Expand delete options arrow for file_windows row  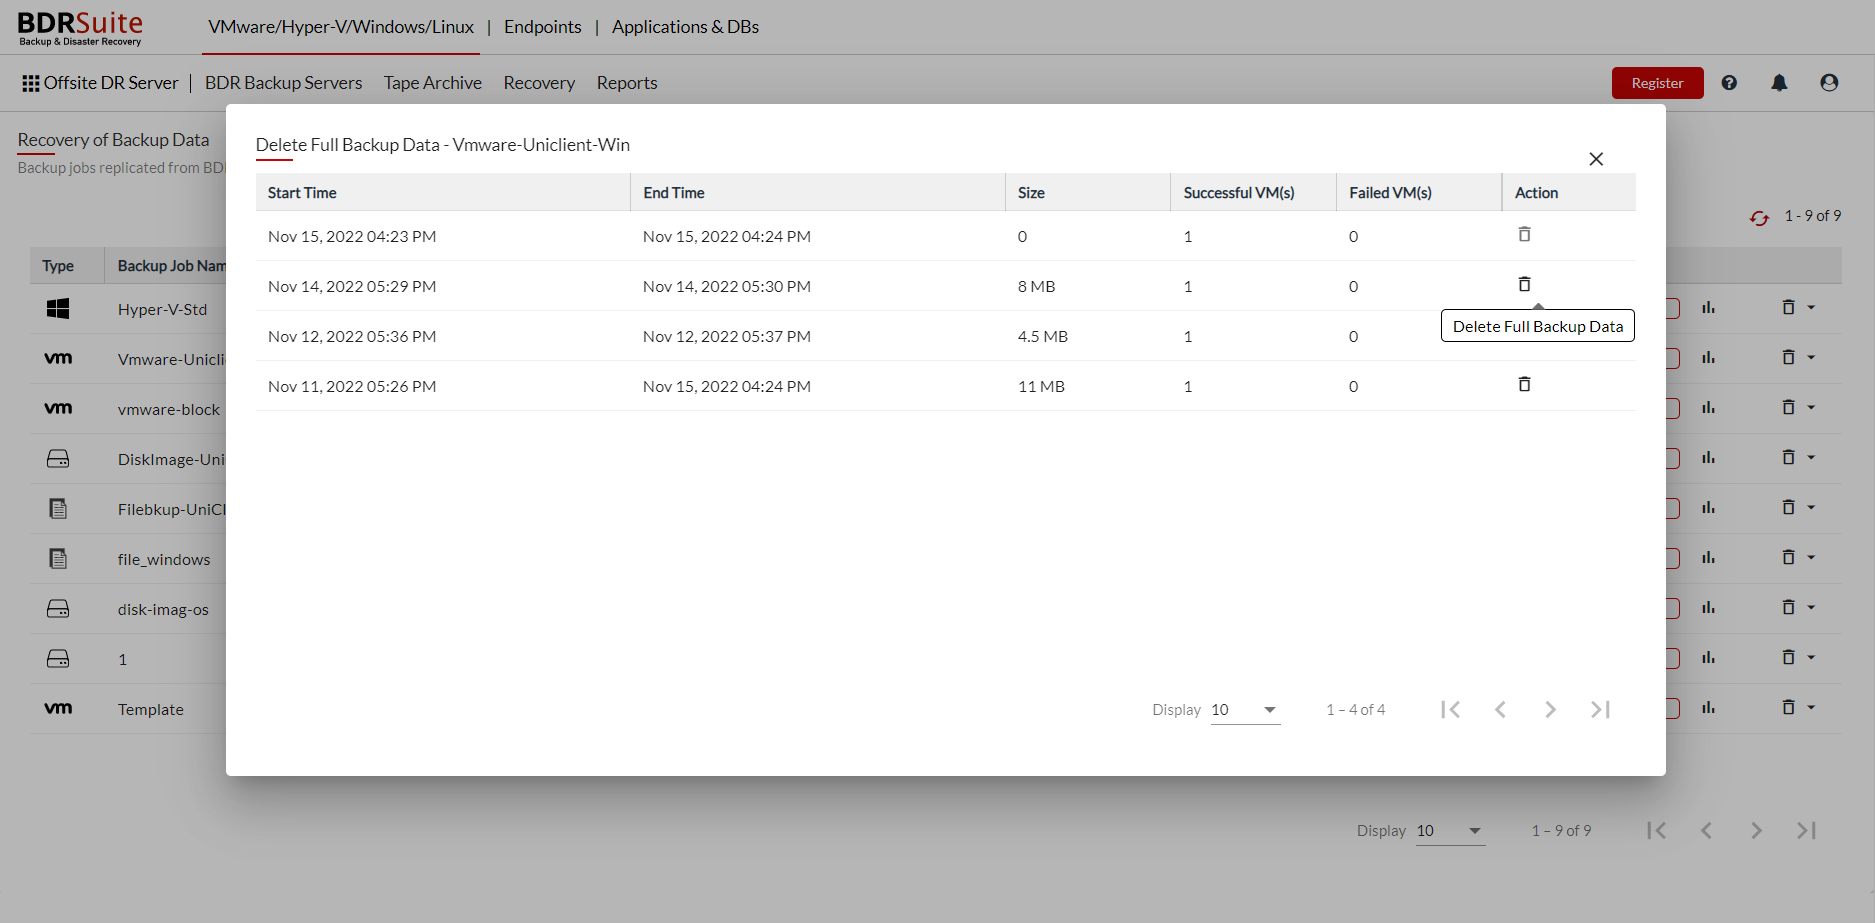[x=1811, y=558]
